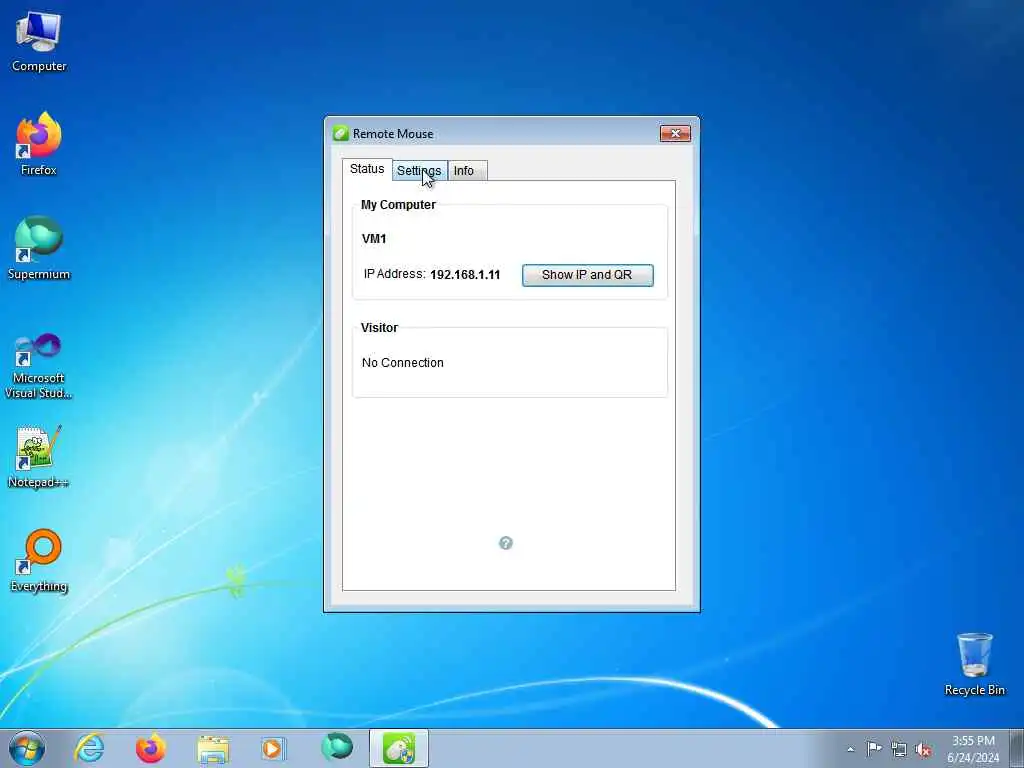Select the Computer desktop icon
The image size is (1024, 768).
[39, 42]
